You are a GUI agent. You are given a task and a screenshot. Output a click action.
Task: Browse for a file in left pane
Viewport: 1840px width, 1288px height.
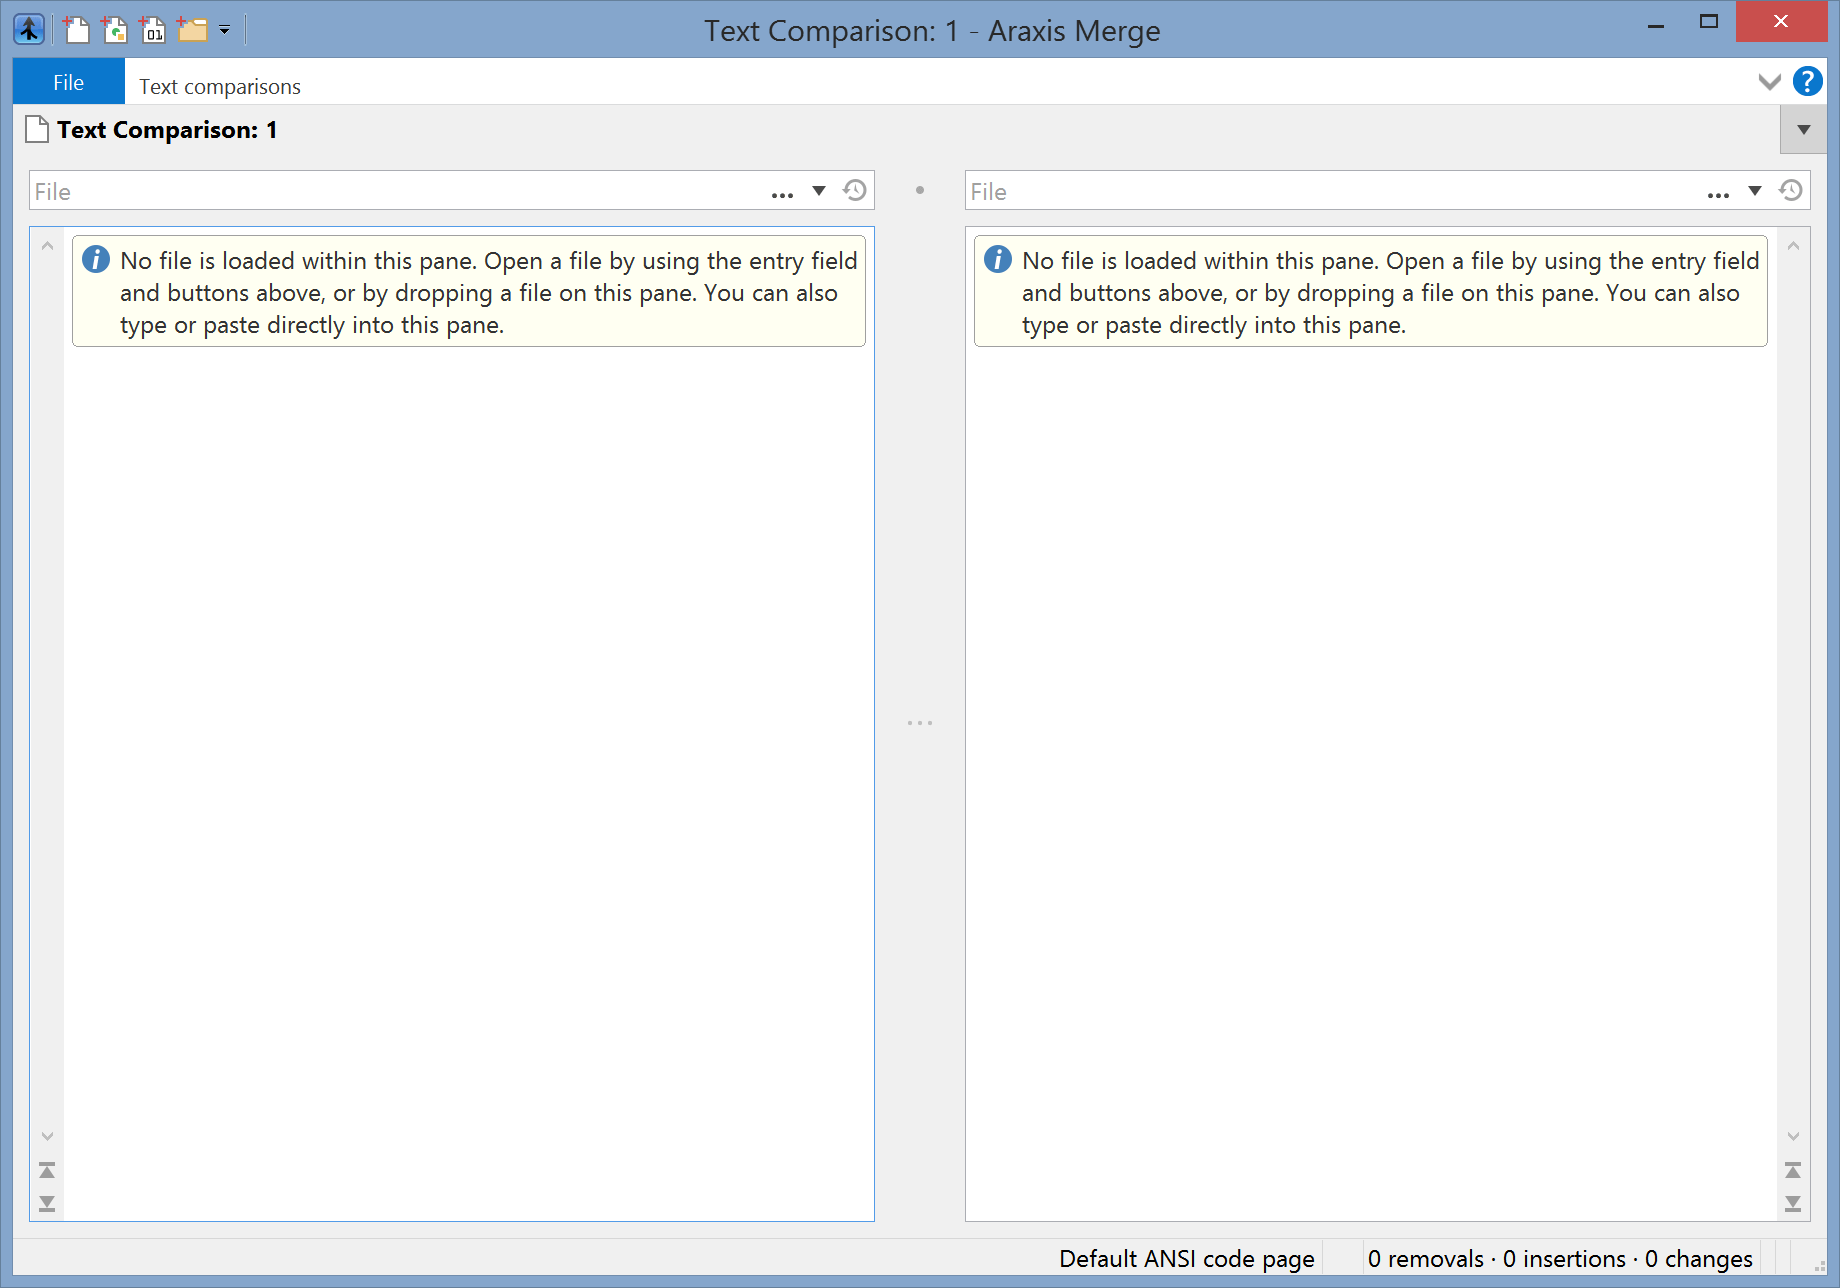coord(782,193)
